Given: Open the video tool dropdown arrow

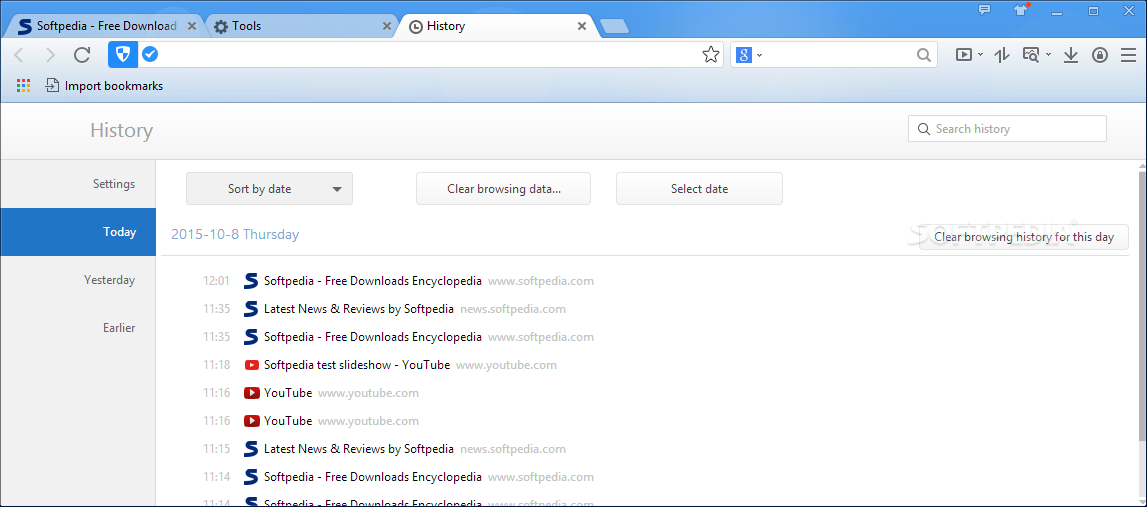Looking at the screenshot, I should 980,56.
